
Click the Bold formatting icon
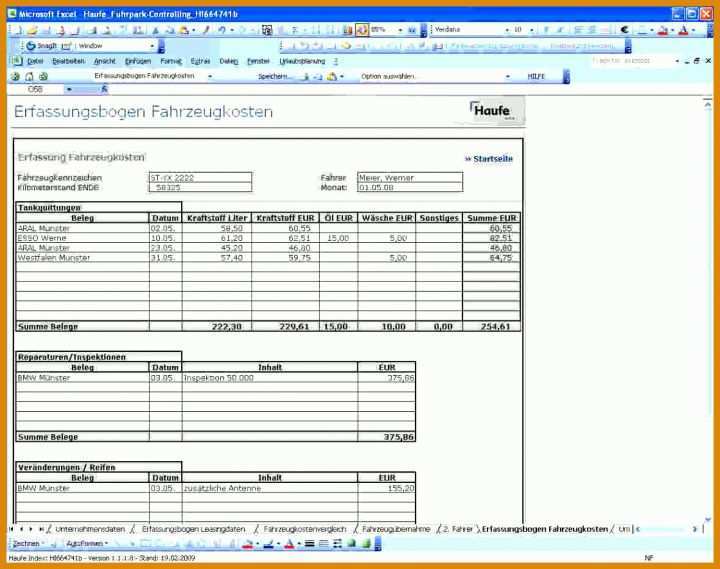point(546,30)
